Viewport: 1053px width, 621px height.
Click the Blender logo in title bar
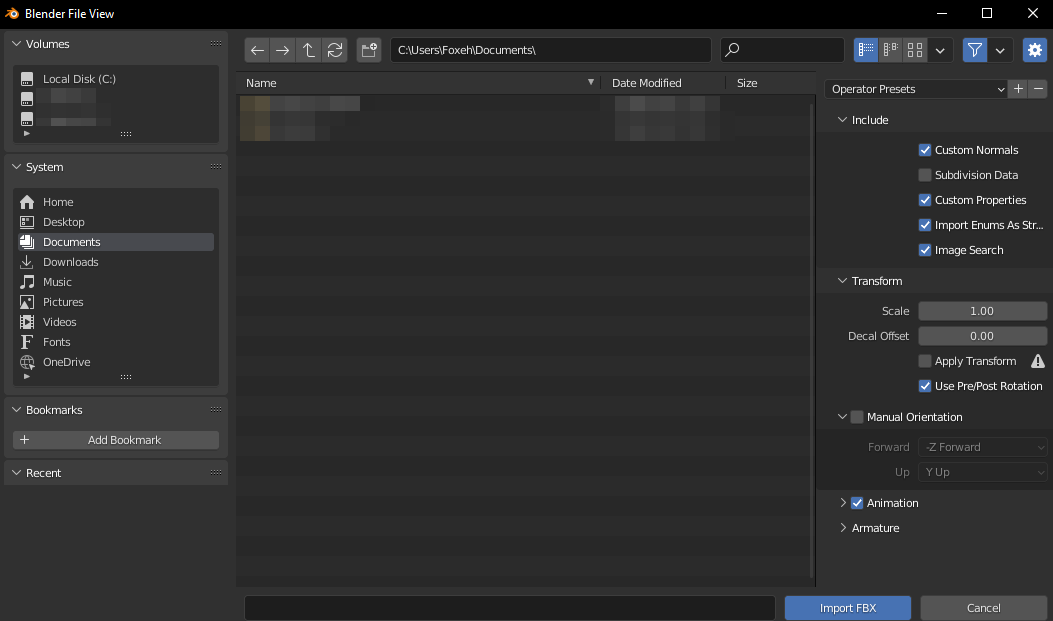12,13
